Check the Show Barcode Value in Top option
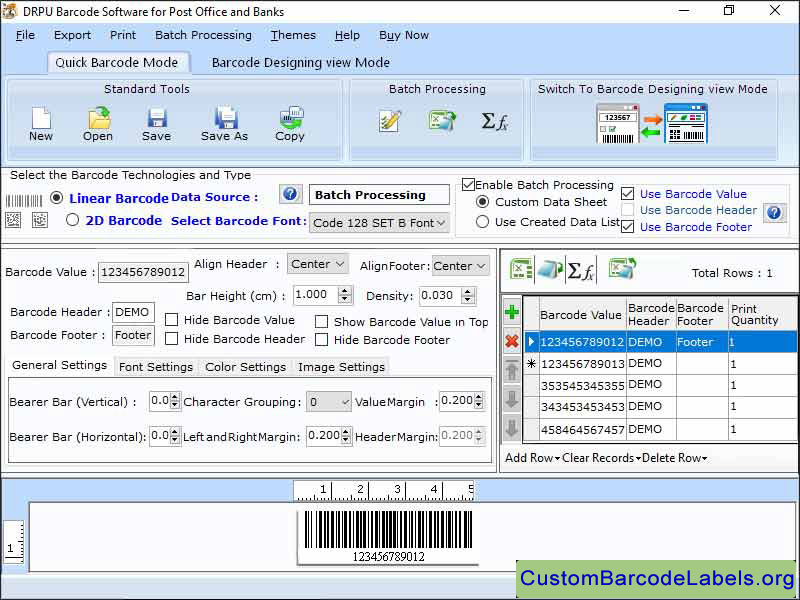Image resolution: width=800 pixels, height=600 pixels. tap(321, 321)
